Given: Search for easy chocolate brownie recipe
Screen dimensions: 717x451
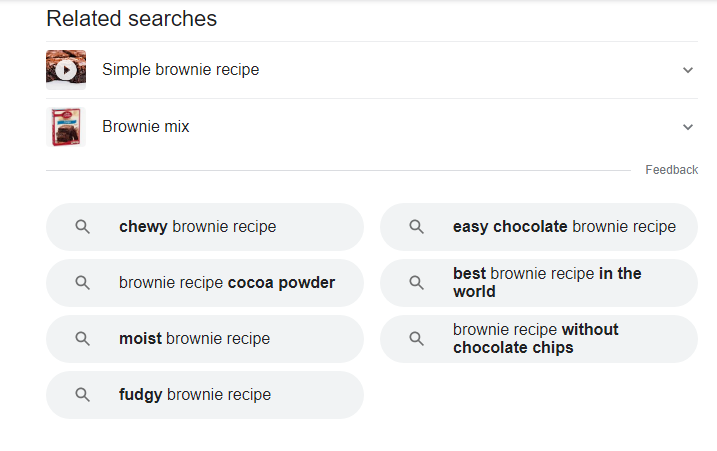Looking at the screenshot, I should [x=564, y=227].
